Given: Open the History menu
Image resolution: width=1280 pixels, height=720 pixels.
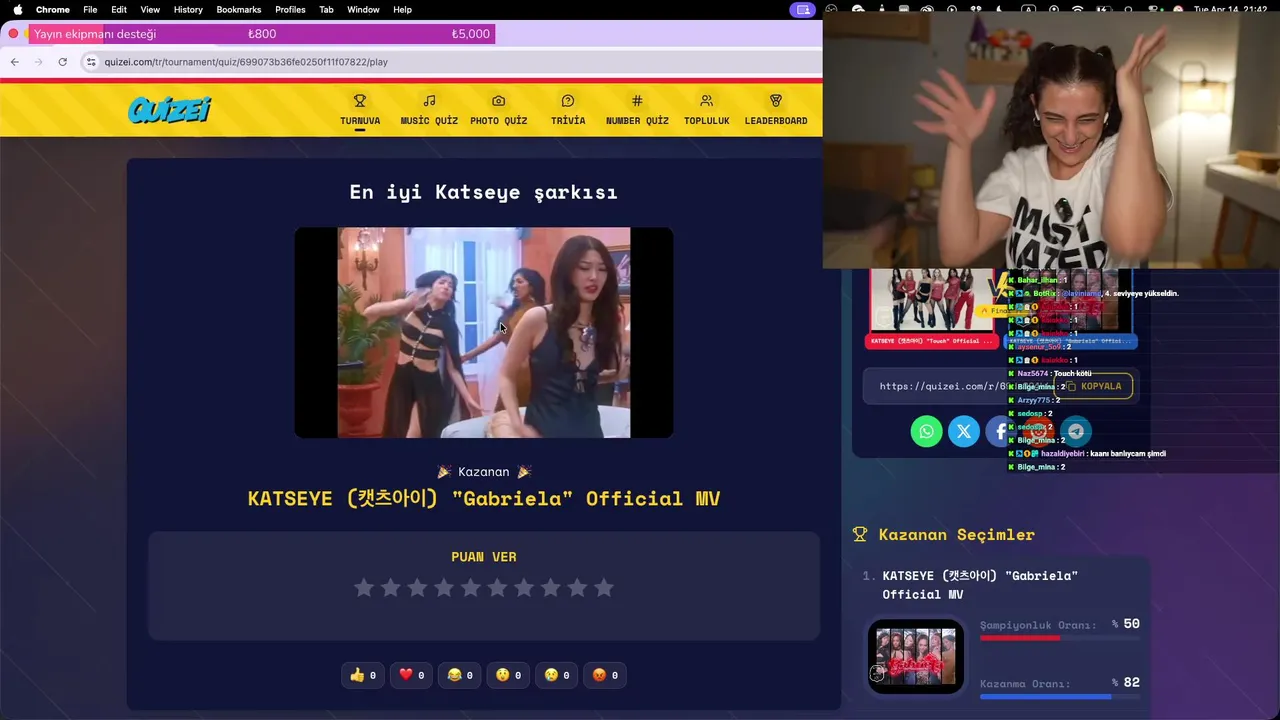Looking at the screenshot, I should pos(188,9).
